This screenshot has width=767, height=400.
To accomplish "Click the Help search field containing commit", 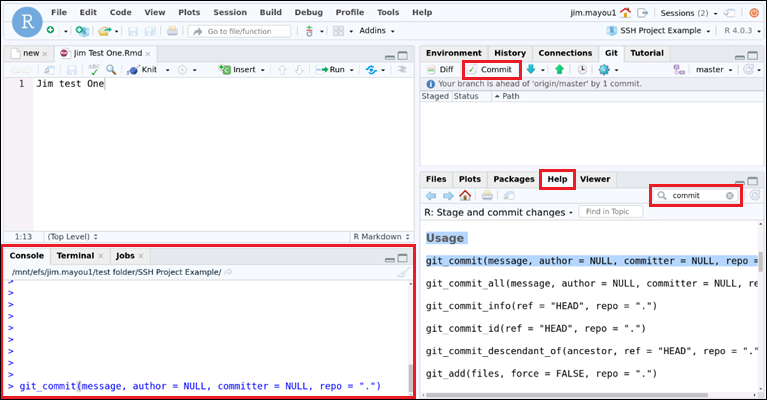I will click(x=695, y=196).
